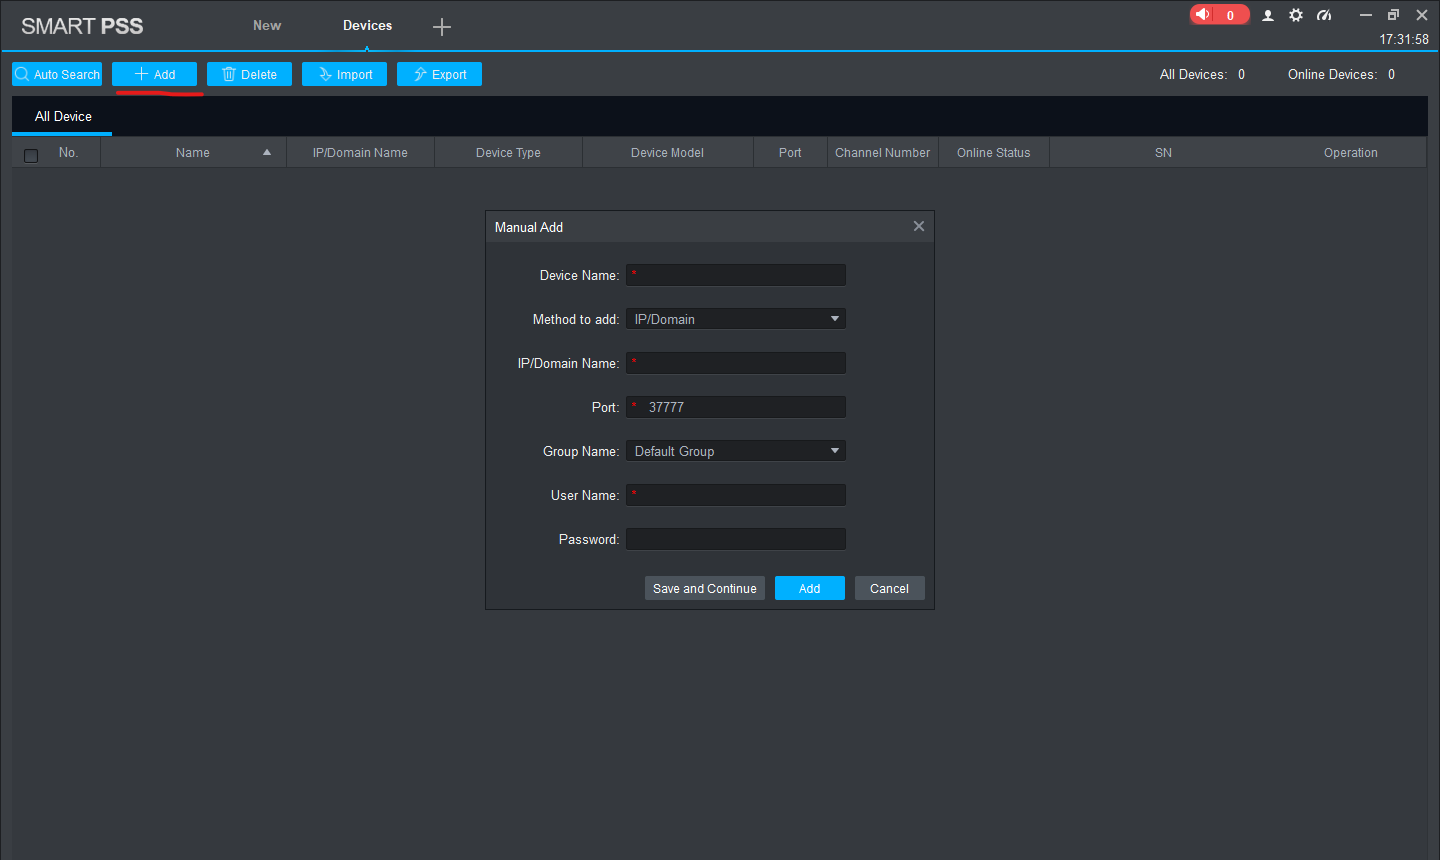Click the Export button
This screenshot has width=1440, height=860.
click(x=439, y=74)
